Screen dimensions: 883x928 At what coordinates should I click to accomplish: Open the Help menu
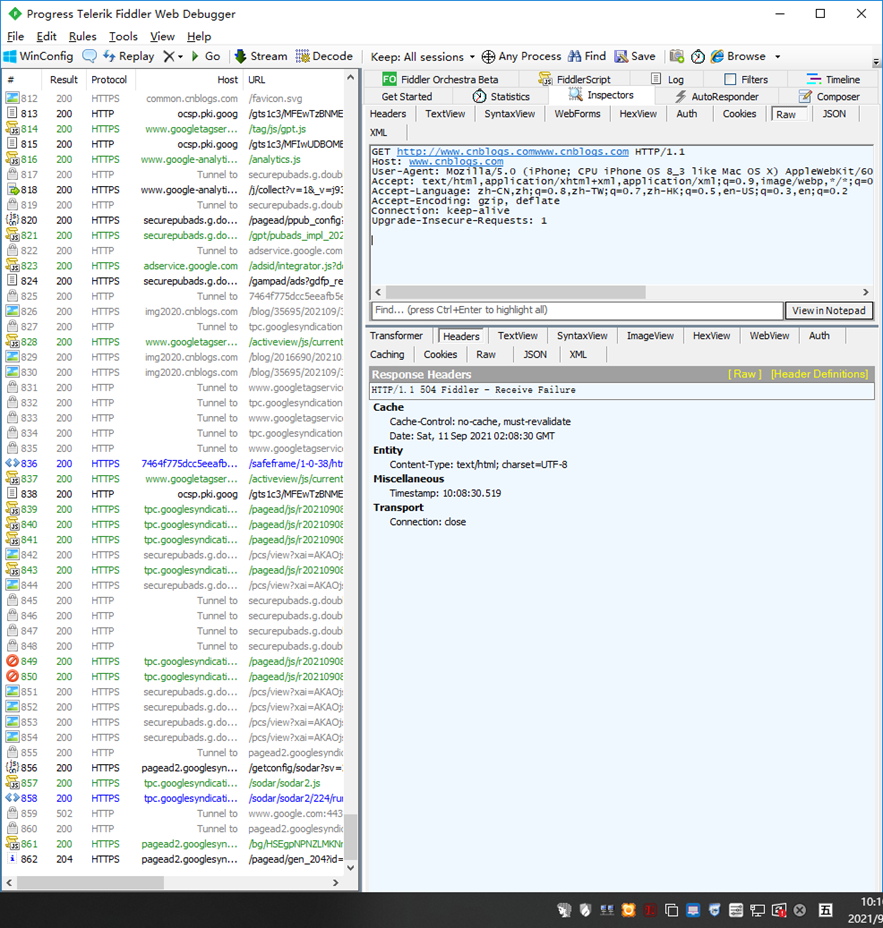coord(199,36)
